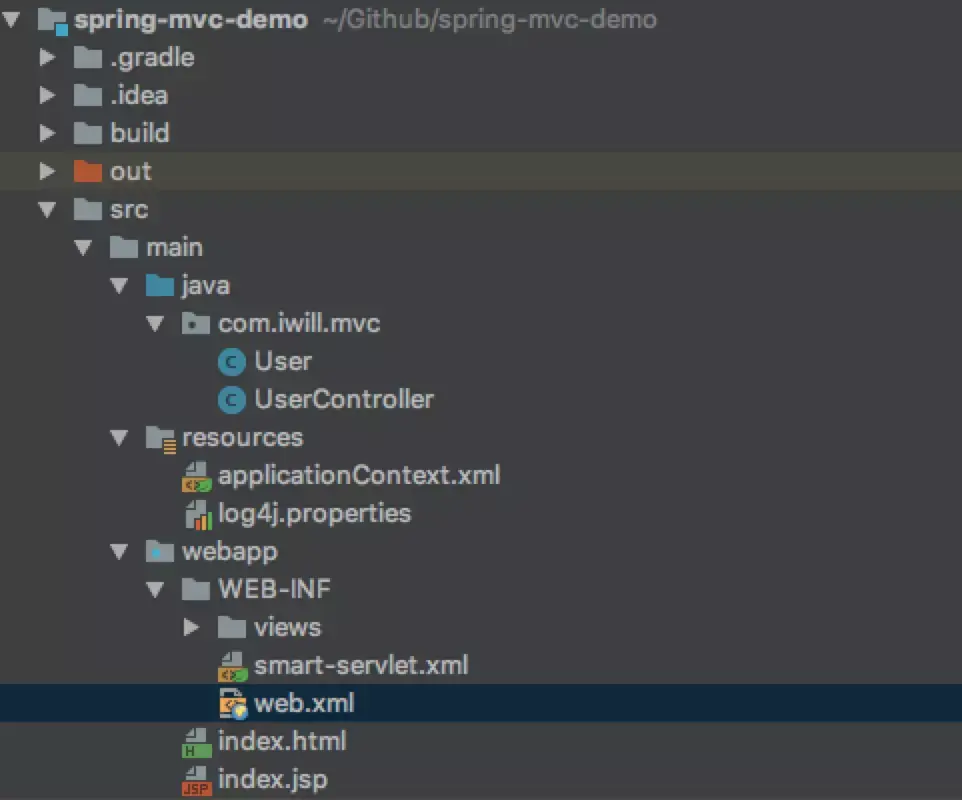Select the views folder name
This screenshot has width=962, height=800.
click(x=287, y=628)
